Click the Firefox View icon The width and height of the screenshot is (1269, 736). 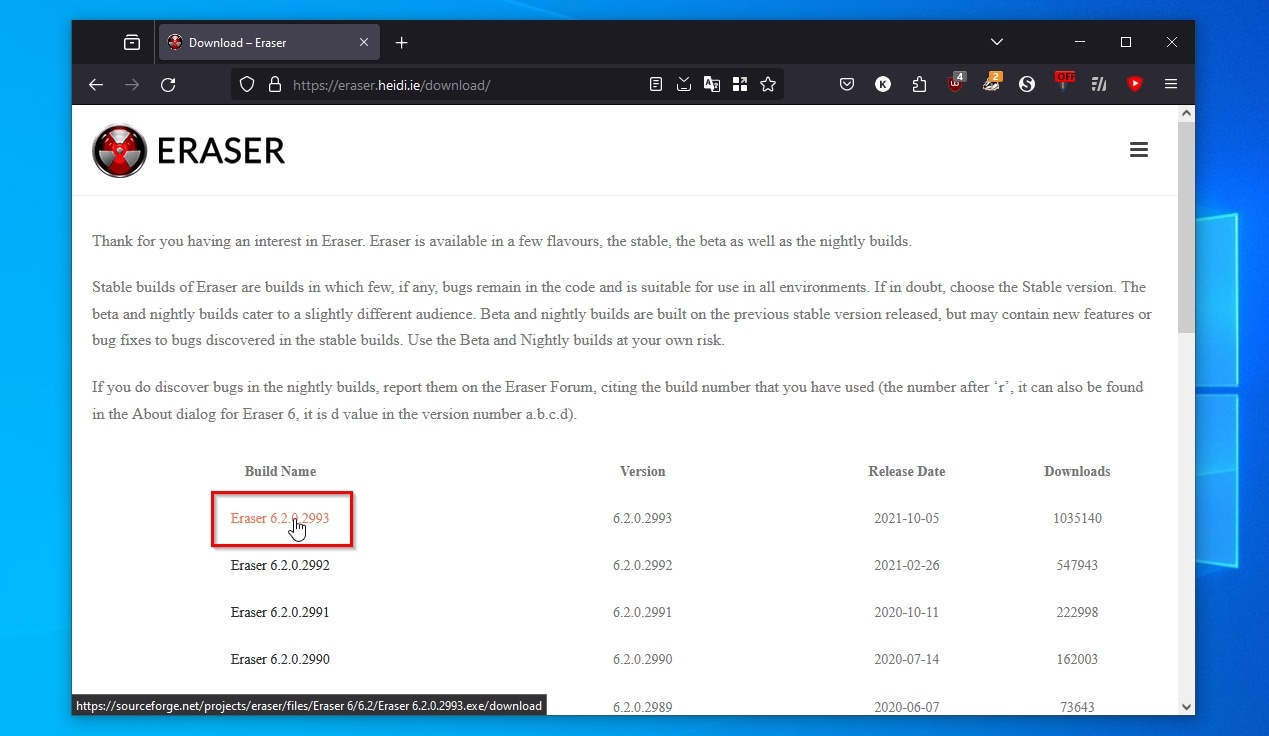pos(132,42)
